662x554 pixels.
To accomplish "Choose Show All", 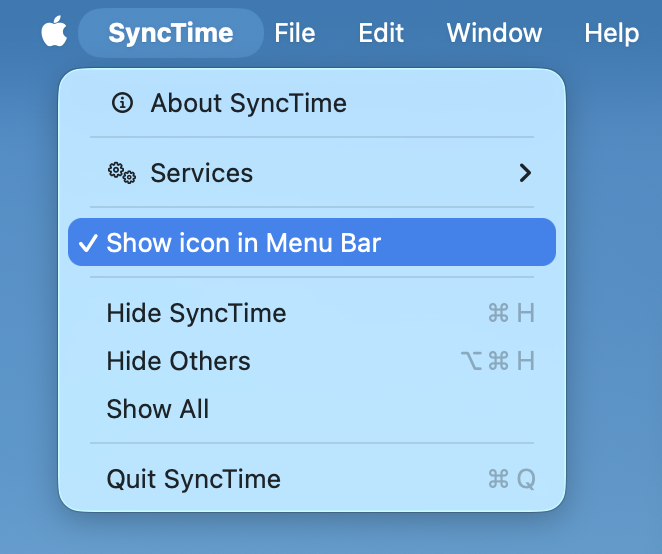I will click(158, 409).
